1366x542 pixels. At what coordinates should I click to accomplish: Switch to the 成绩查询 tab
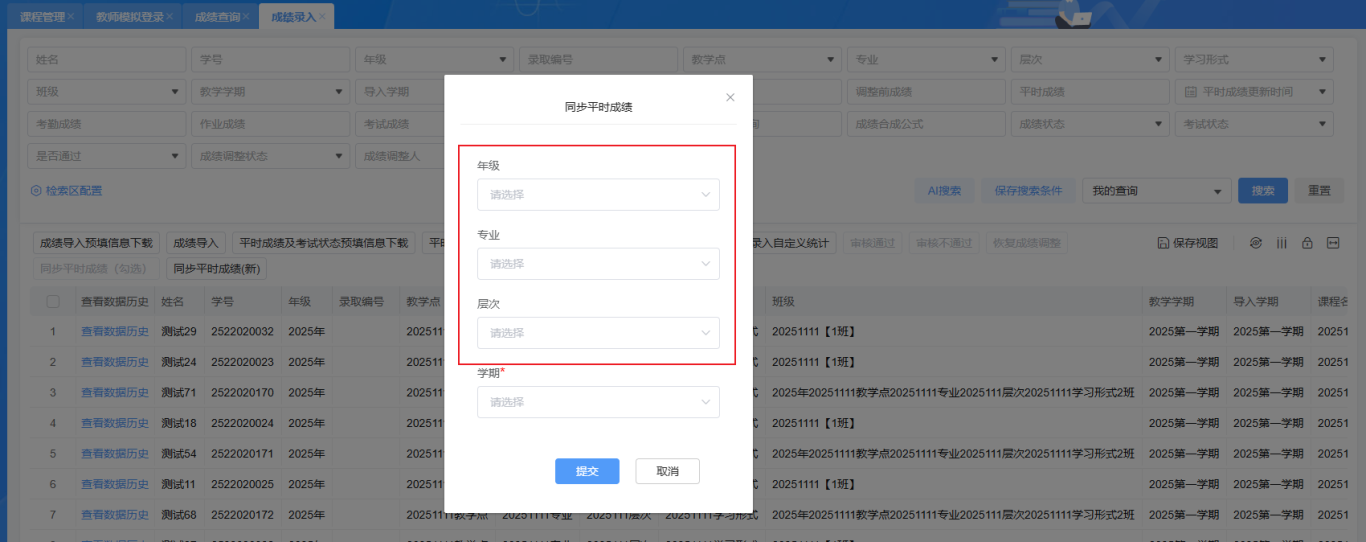(x=216, y=17)
